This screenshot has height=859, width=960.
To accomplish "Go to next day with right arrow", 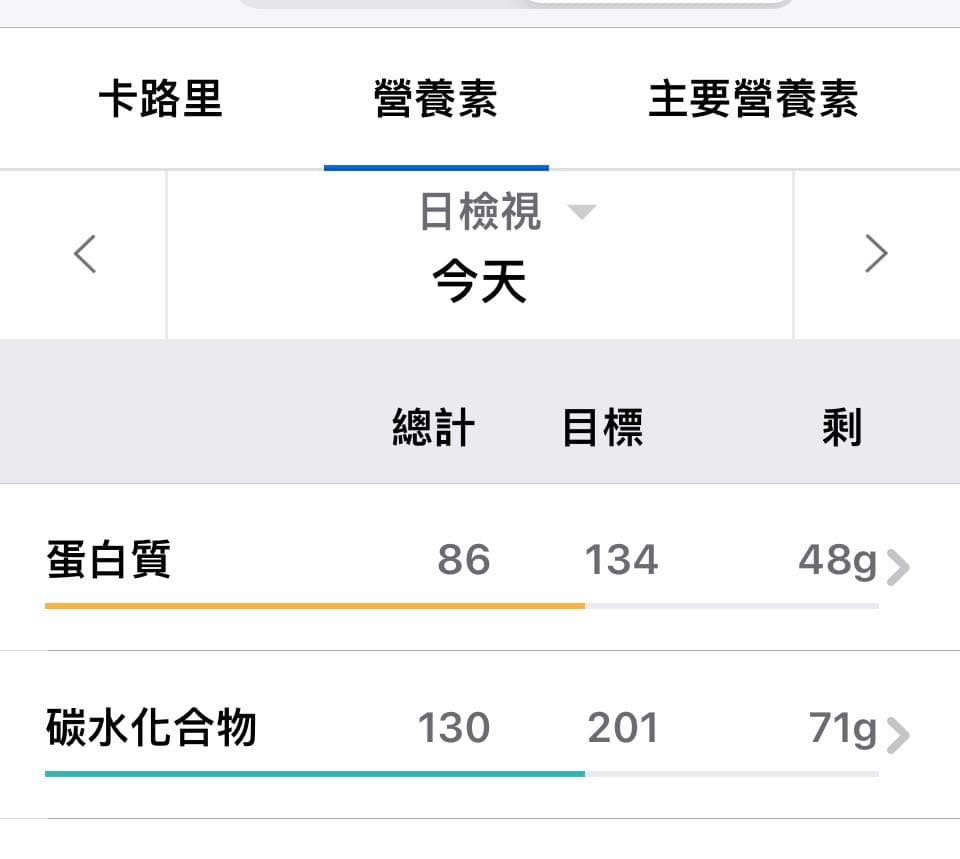I will pos(876,254).
